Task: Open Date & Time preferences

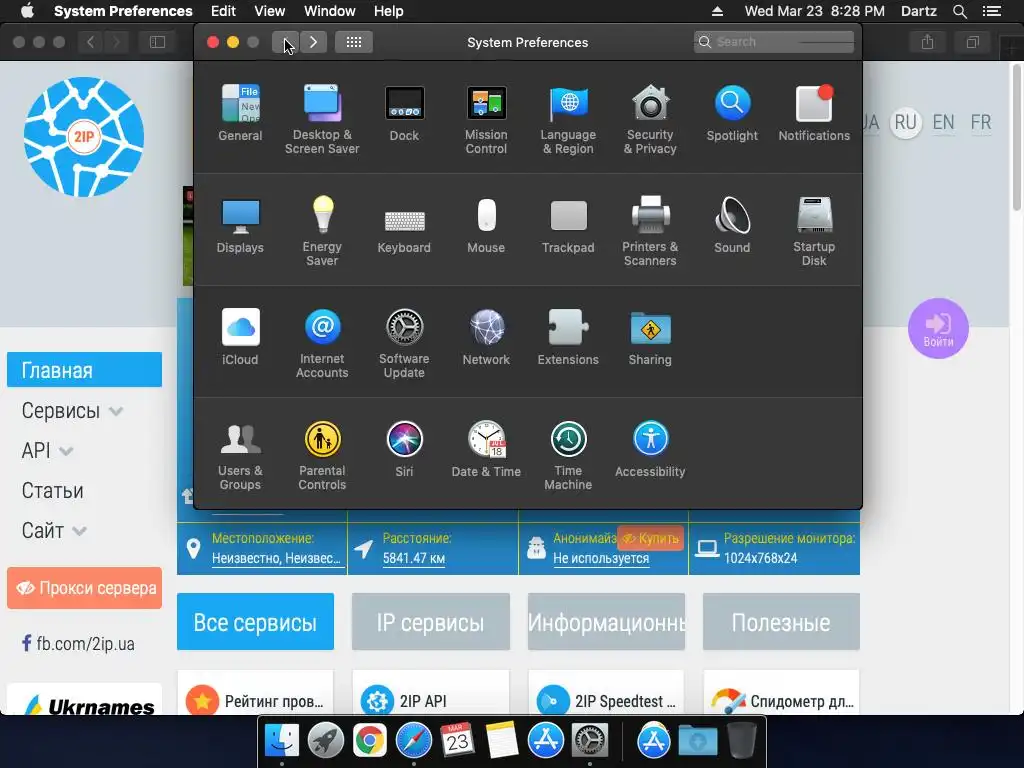Action: tap(486, 449)
